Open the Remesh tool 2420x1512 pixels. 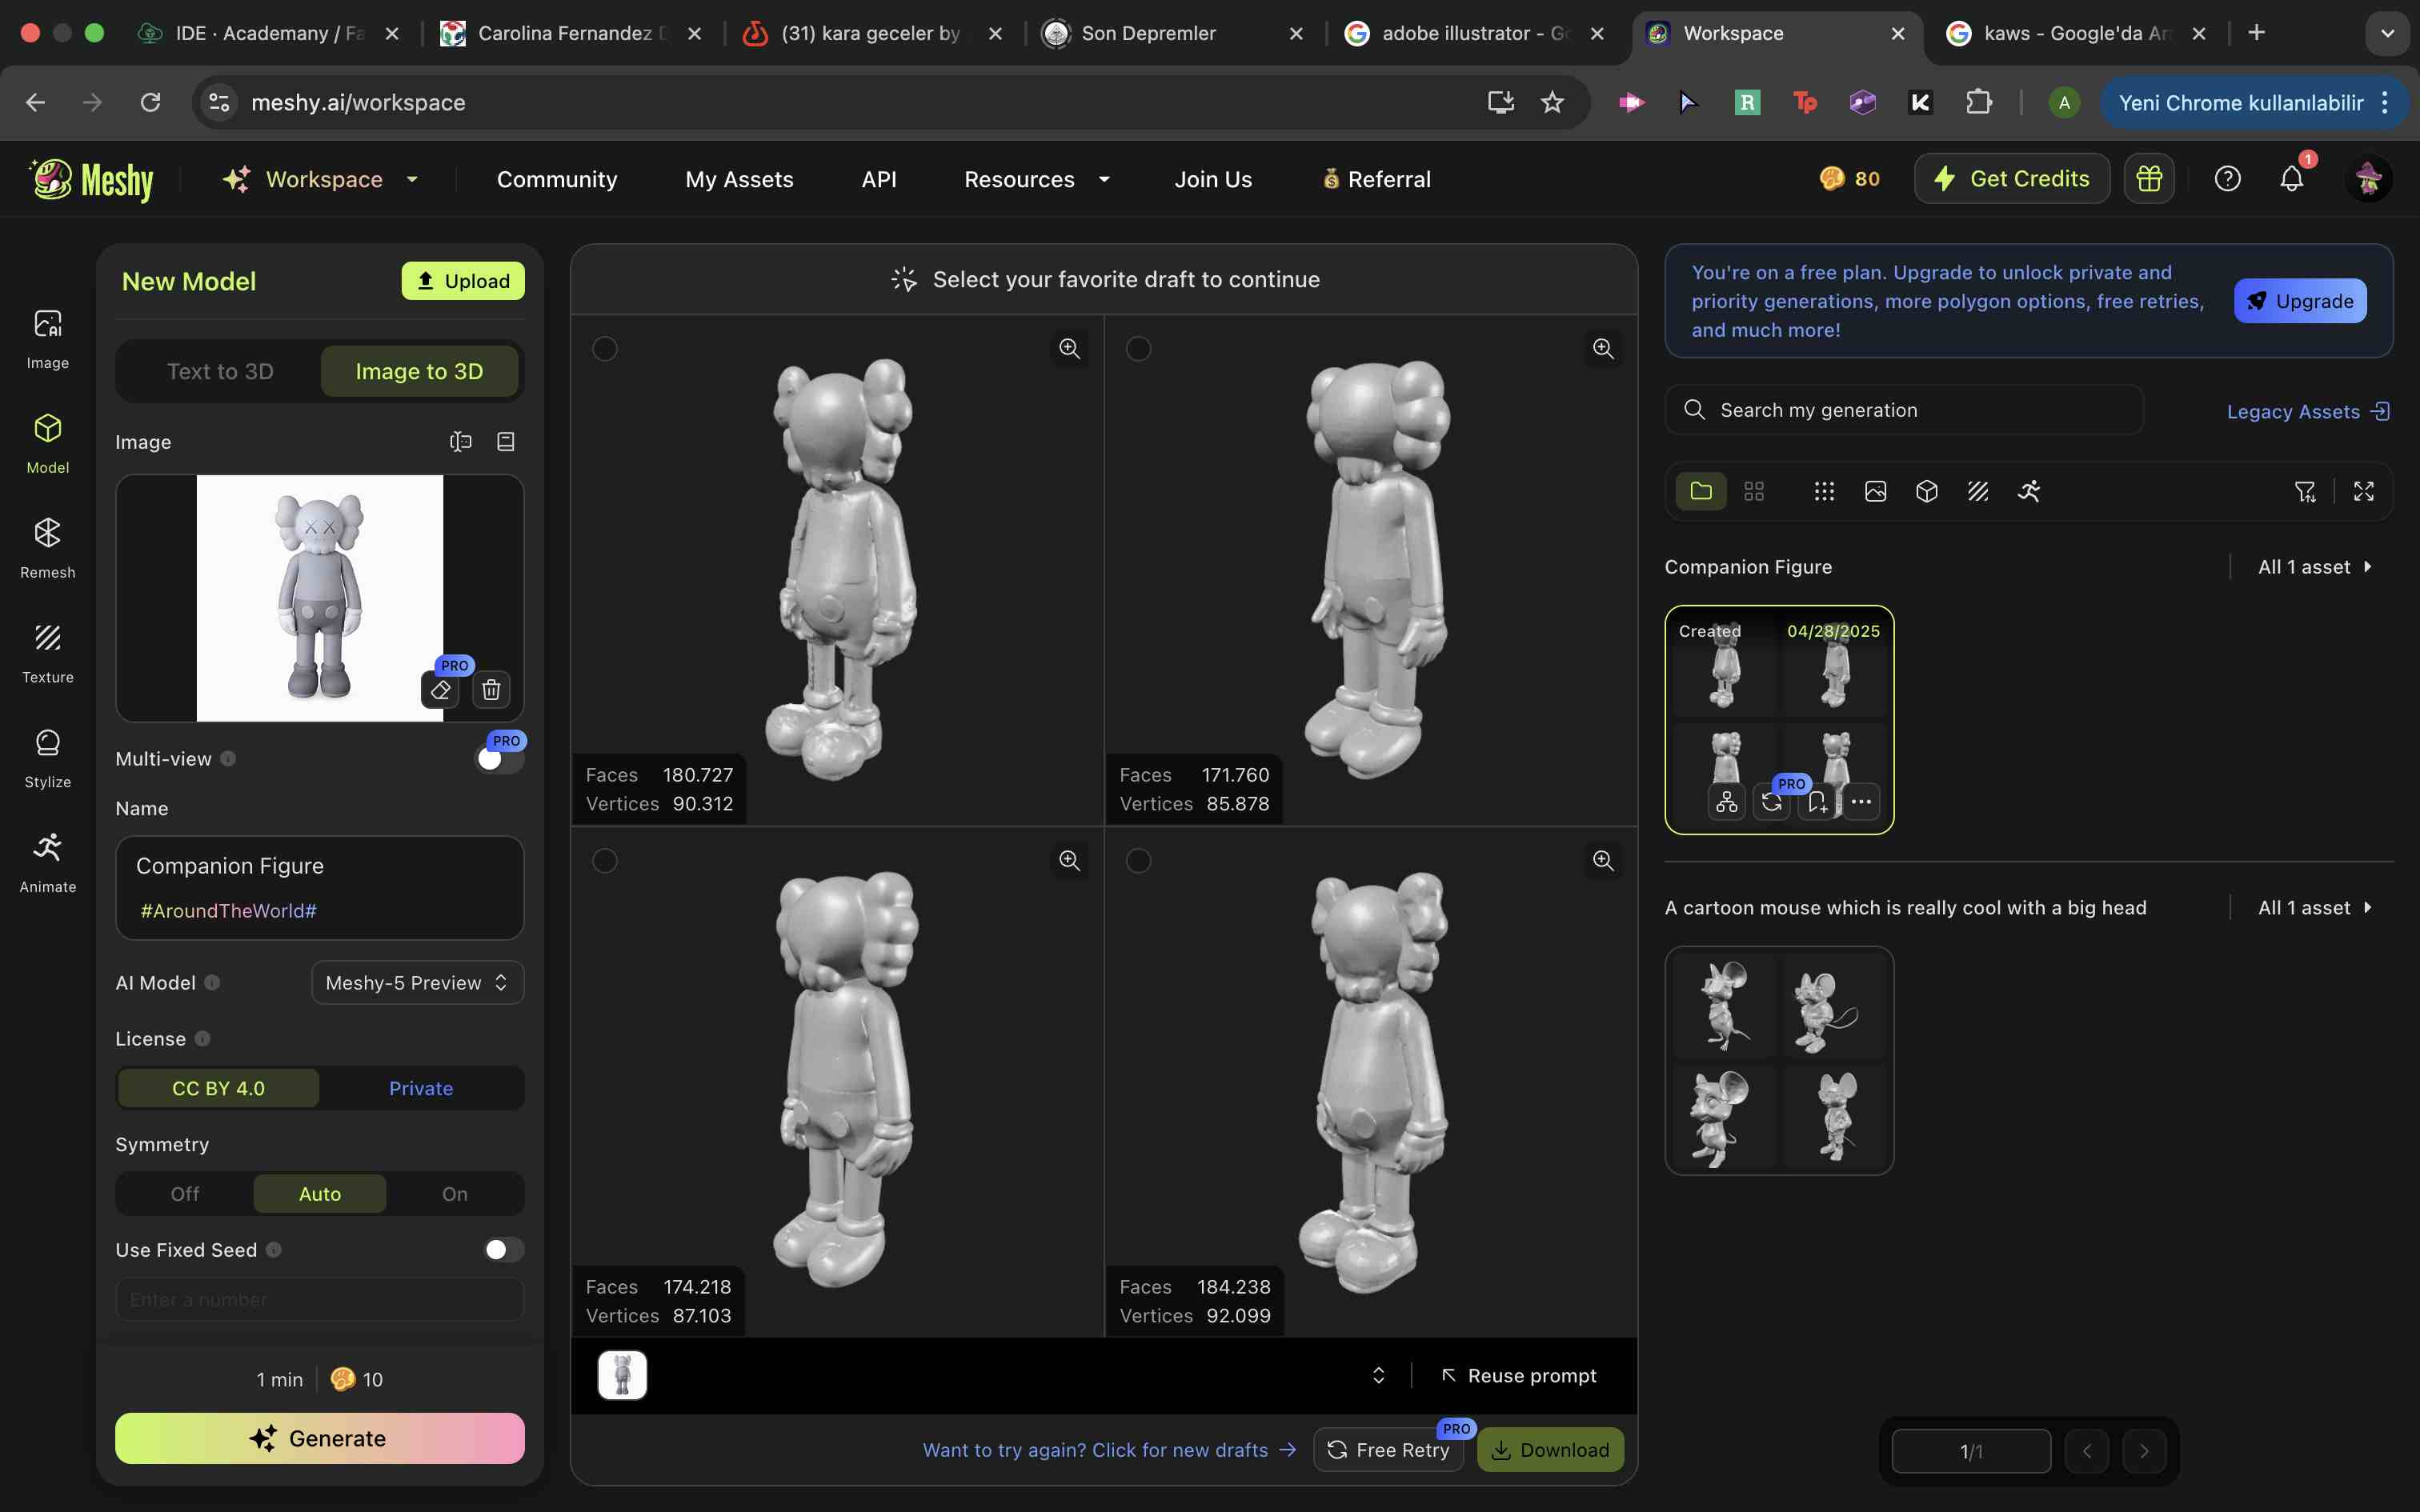pyautogui.click(x=48, y=549)
